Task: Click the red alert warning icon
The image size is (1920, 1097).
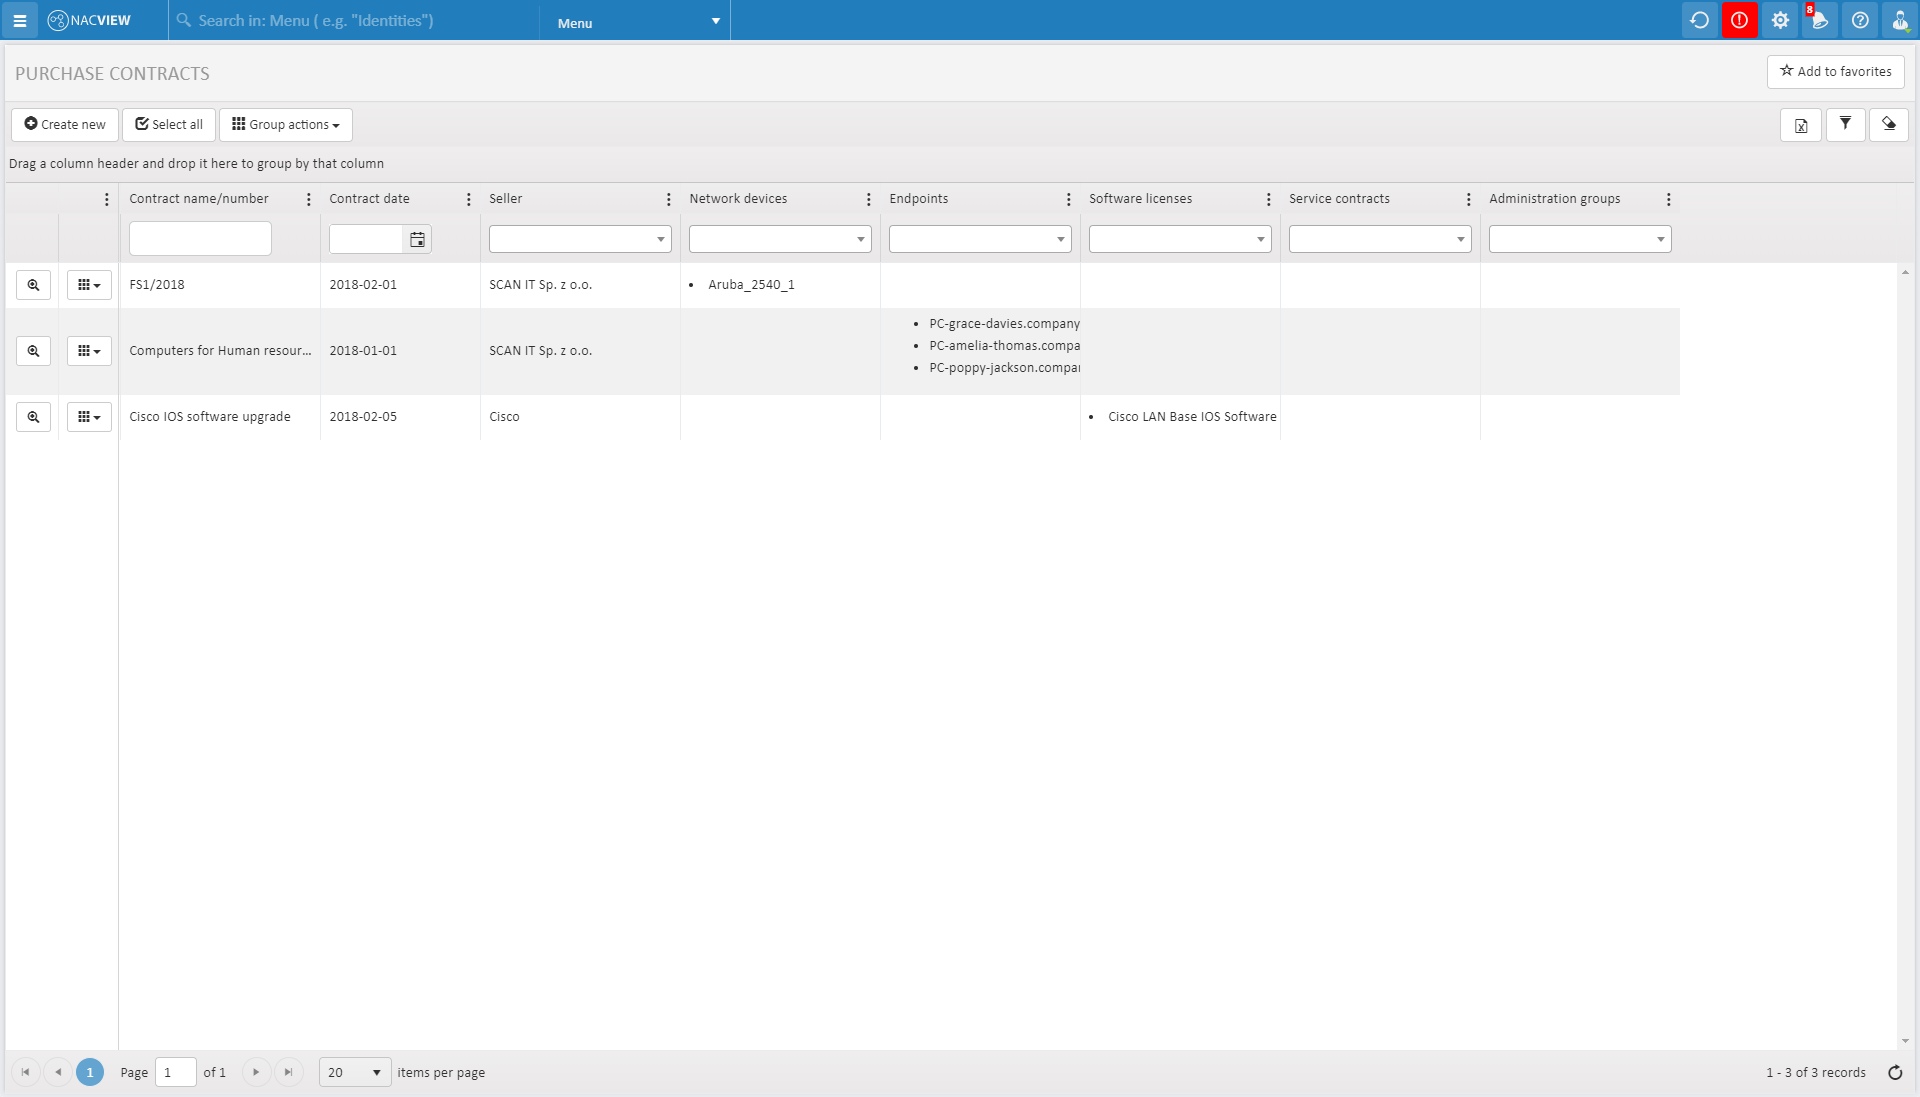Action: click(1739, 20)
